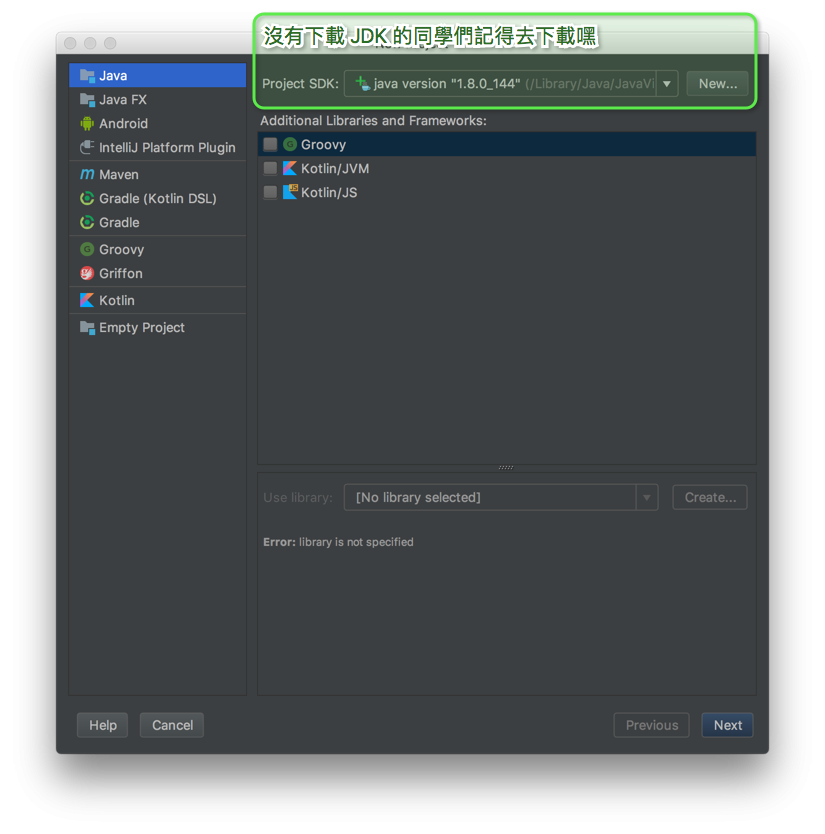Click the No library selected combo box
Screen dimensions: 825x834
[501, 497]
